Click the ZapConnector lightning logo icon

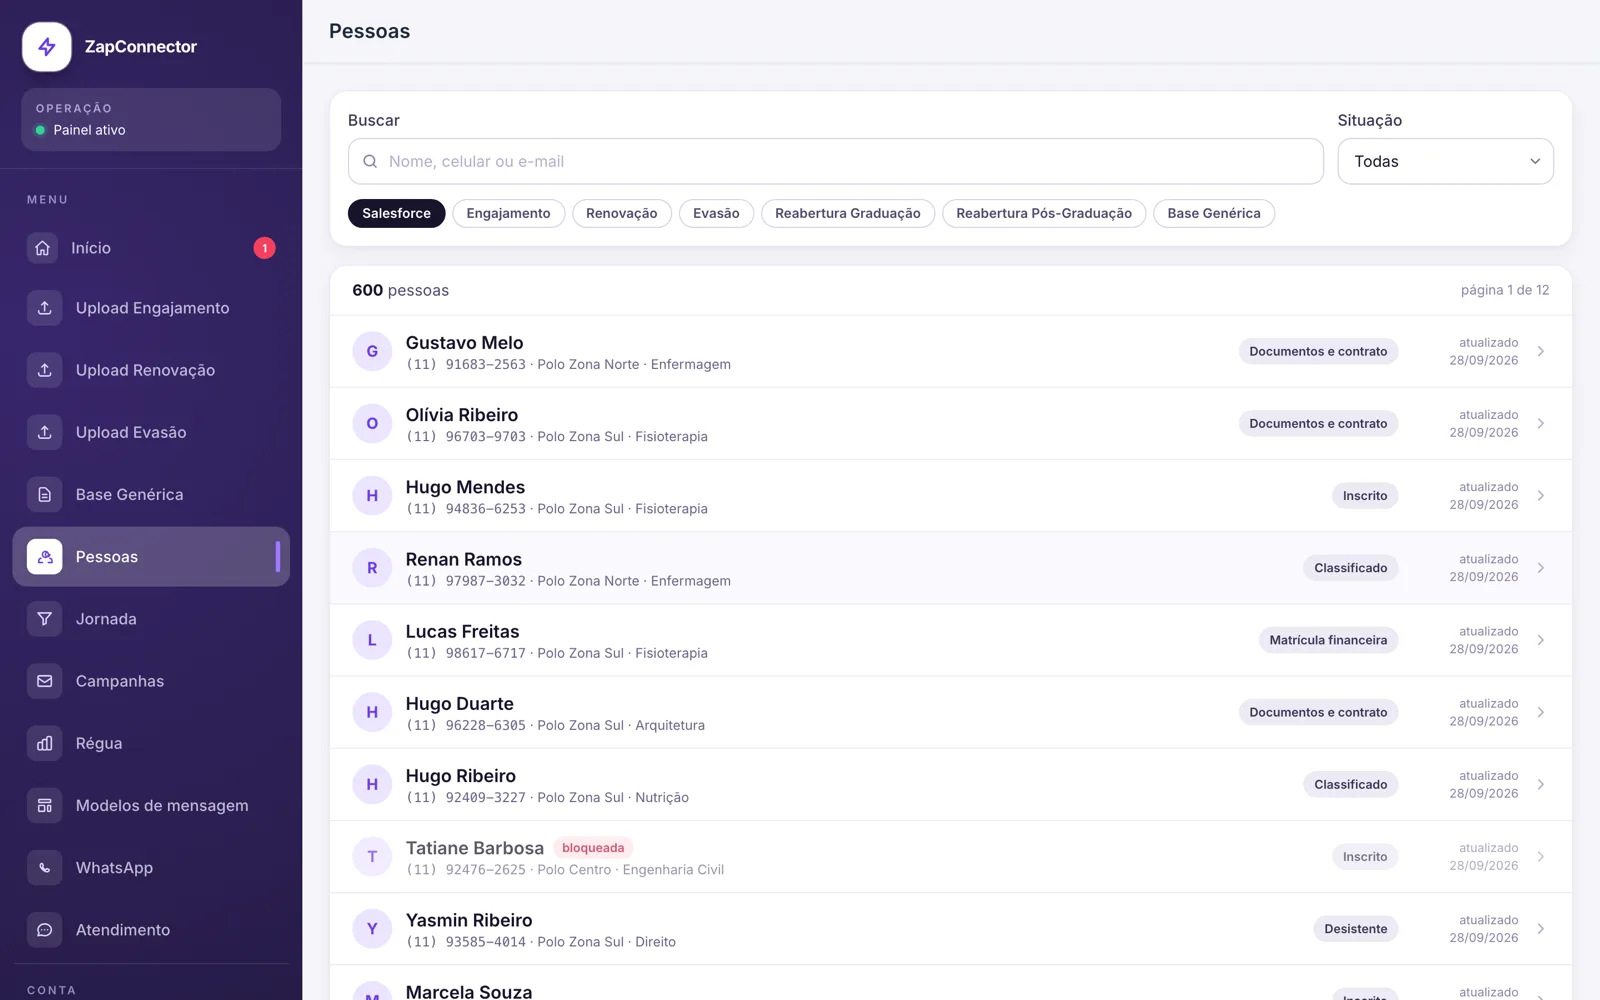click(47, 47)
